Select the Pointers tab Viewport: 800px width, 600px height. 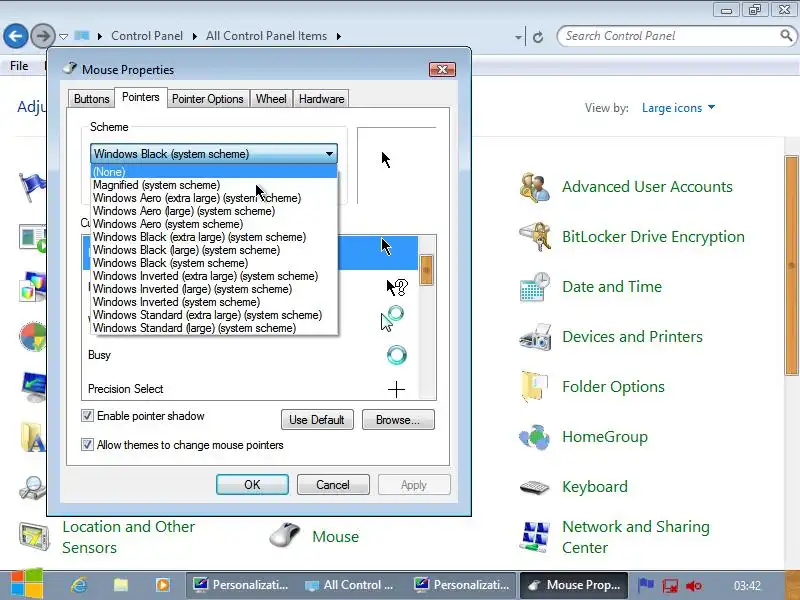point(141,97)
